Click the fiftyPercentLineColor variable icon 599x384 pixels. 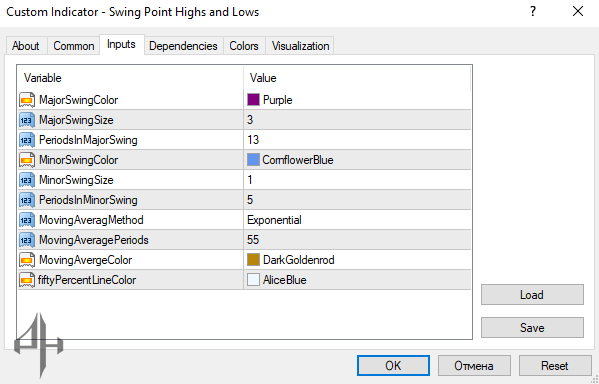(27, 280)
